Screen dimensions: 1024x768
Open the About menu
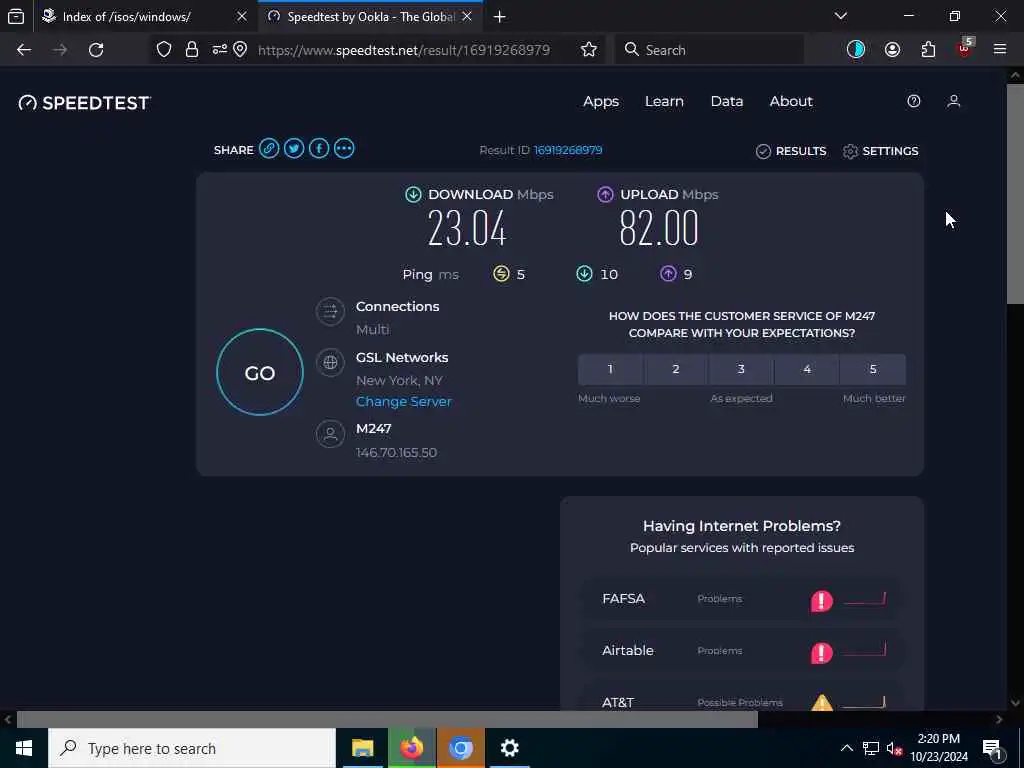[791, 101]
